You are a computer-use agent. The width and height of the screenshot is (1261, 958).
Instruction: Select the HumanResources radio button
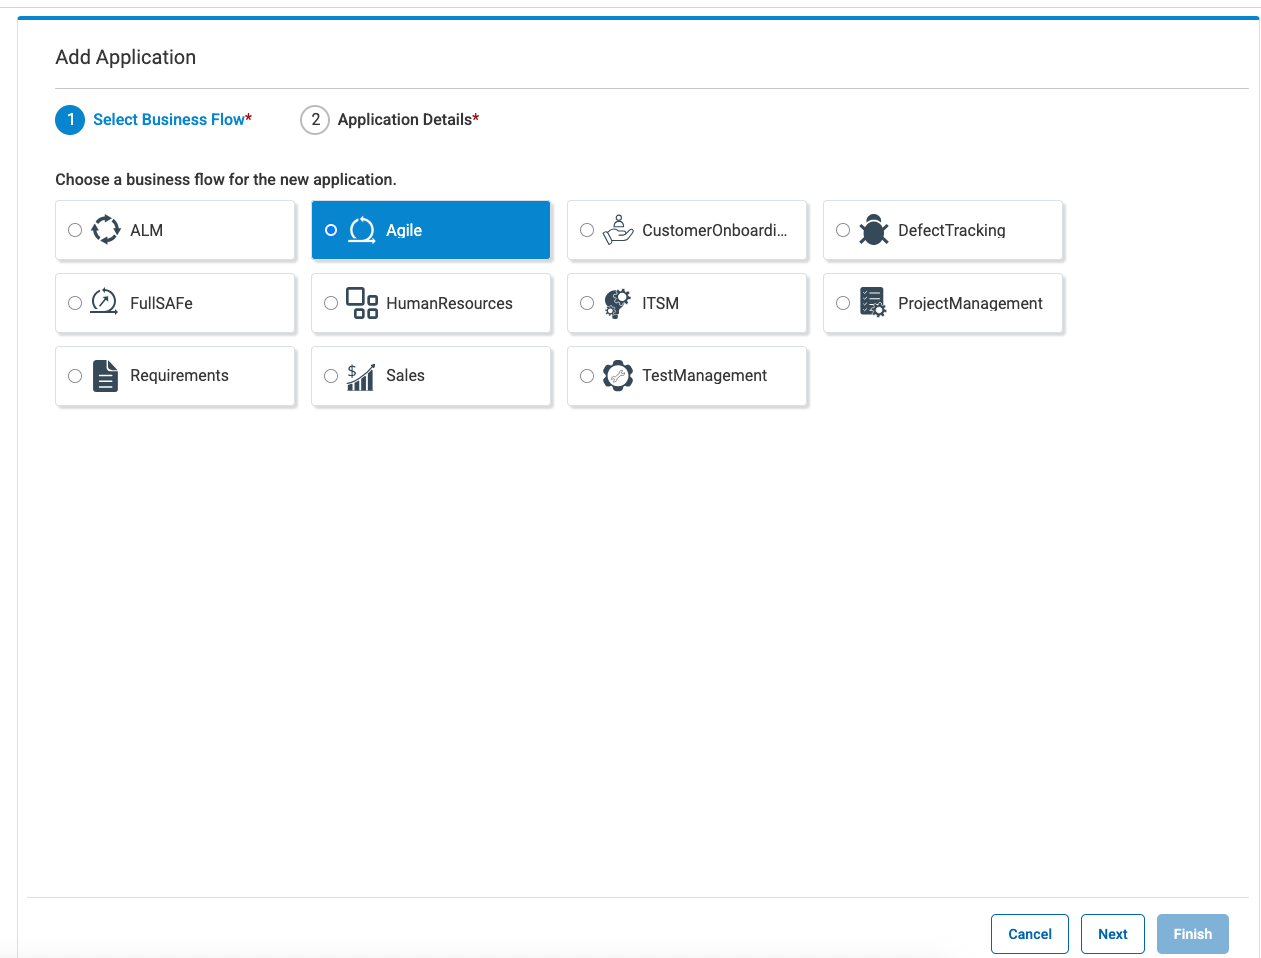(x=331, y=303)
